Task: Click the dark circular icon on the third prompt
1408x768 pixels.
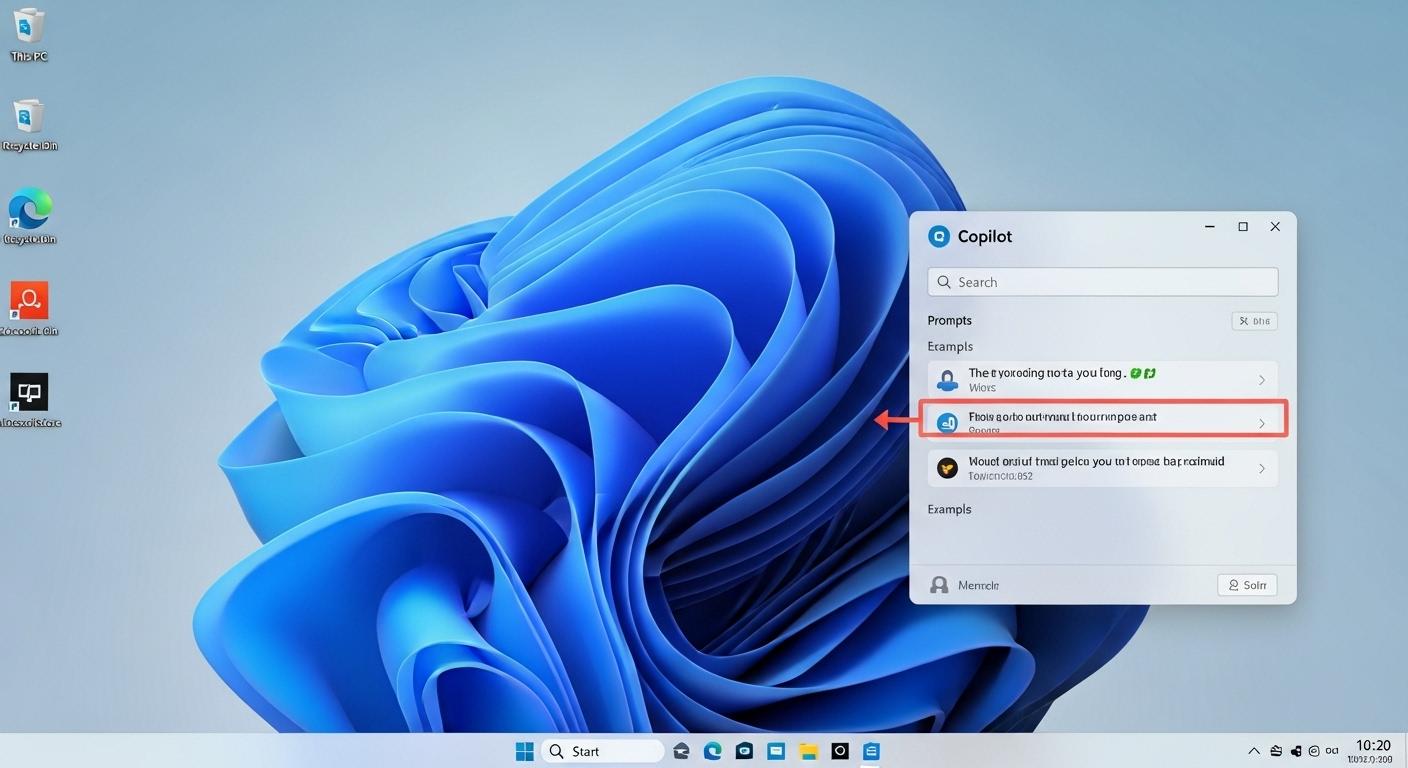Action: tap(947, 467)
